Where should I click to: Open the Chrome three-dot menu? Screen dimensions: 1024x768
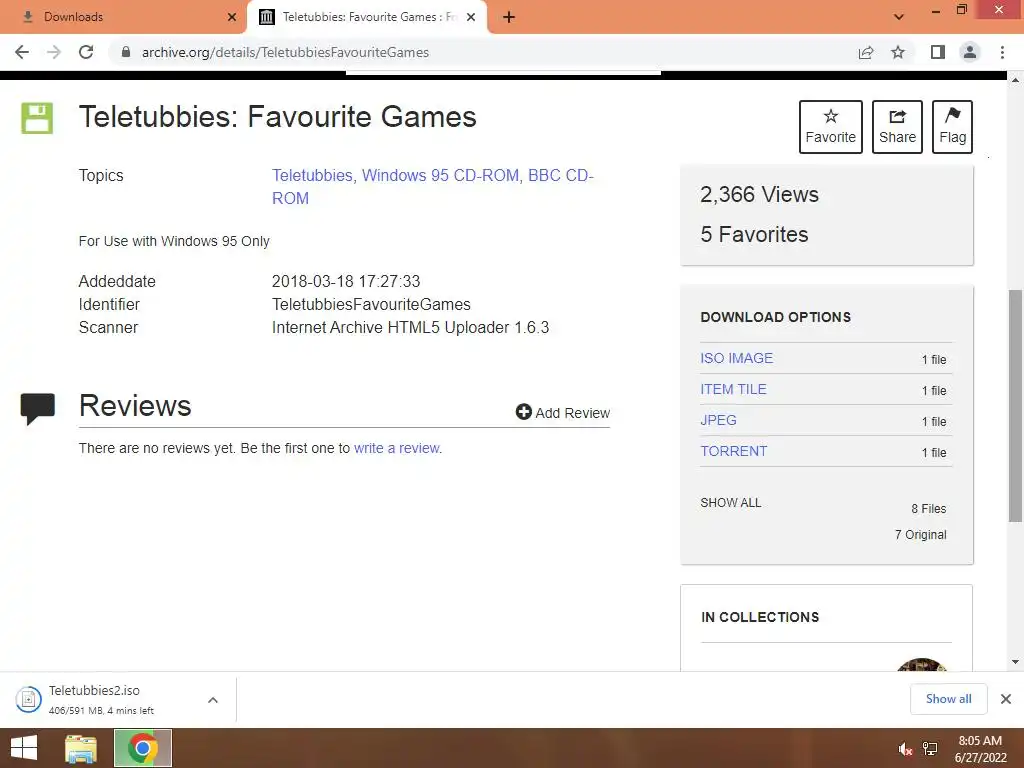(1002, 52)
